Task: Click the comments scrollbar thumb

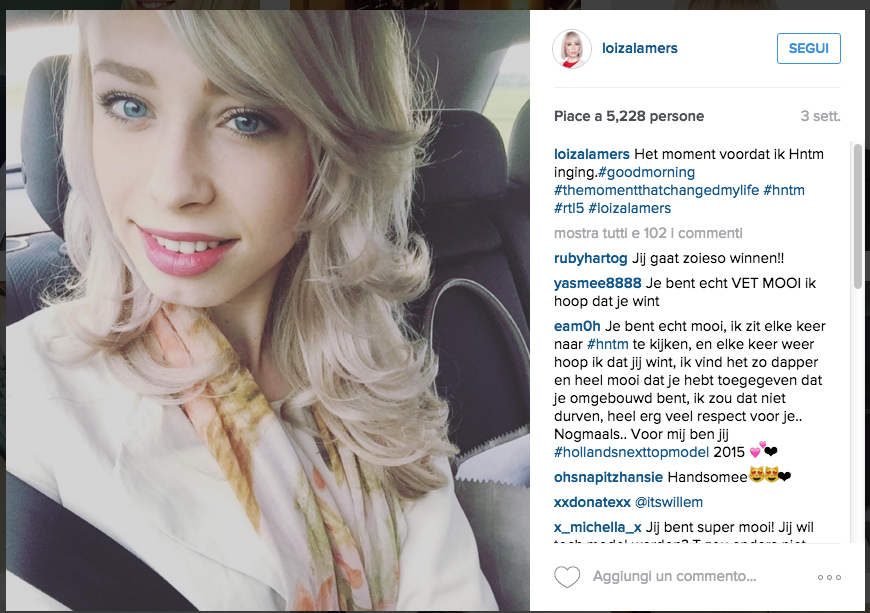Action: (858, 216)
